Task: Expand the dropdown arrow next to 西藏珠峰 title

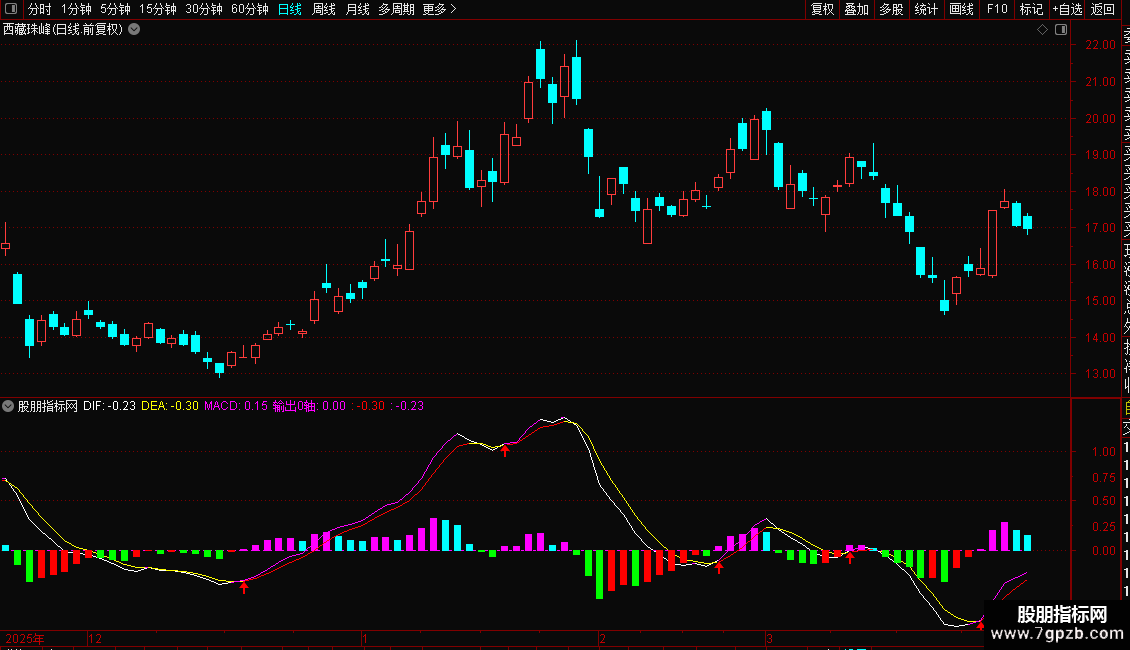Action: [x=134, y=30]
